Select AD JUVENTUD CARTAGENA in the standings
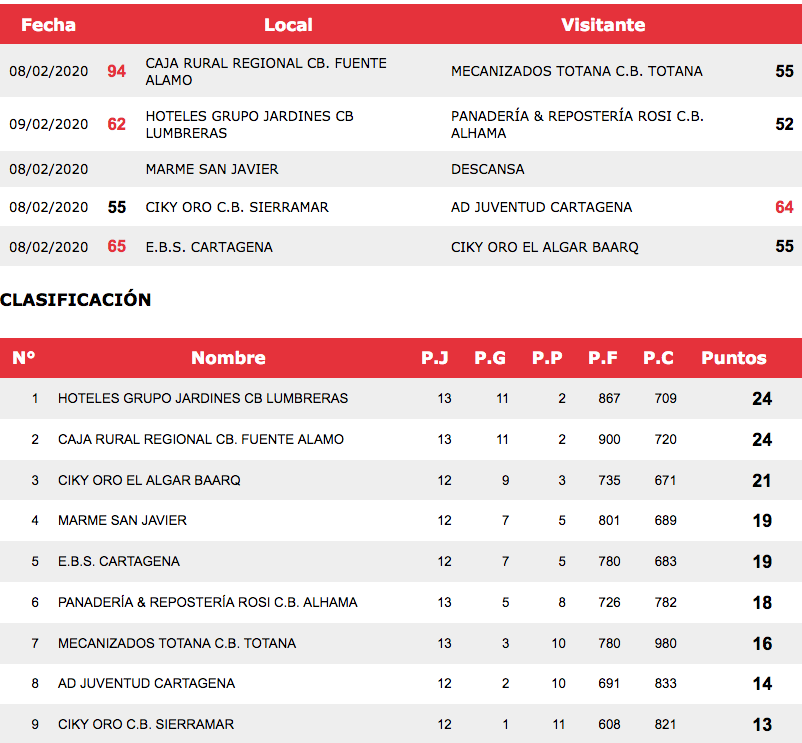 click(x=146, y=683)
